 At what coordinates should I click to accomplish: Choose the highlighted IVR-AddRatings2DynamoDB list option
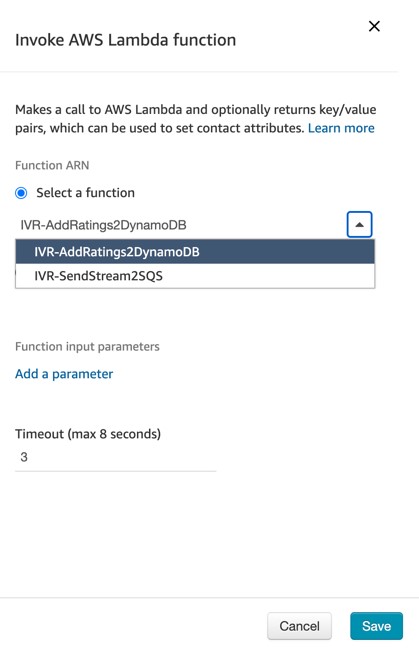point(195,252)
